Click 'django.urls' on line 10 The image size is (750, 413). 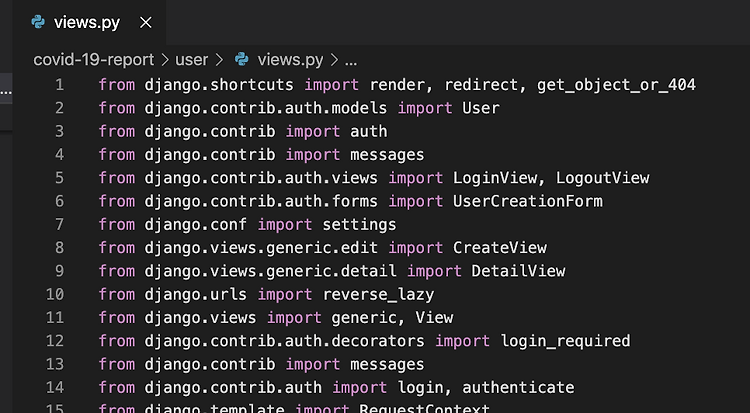196,295
